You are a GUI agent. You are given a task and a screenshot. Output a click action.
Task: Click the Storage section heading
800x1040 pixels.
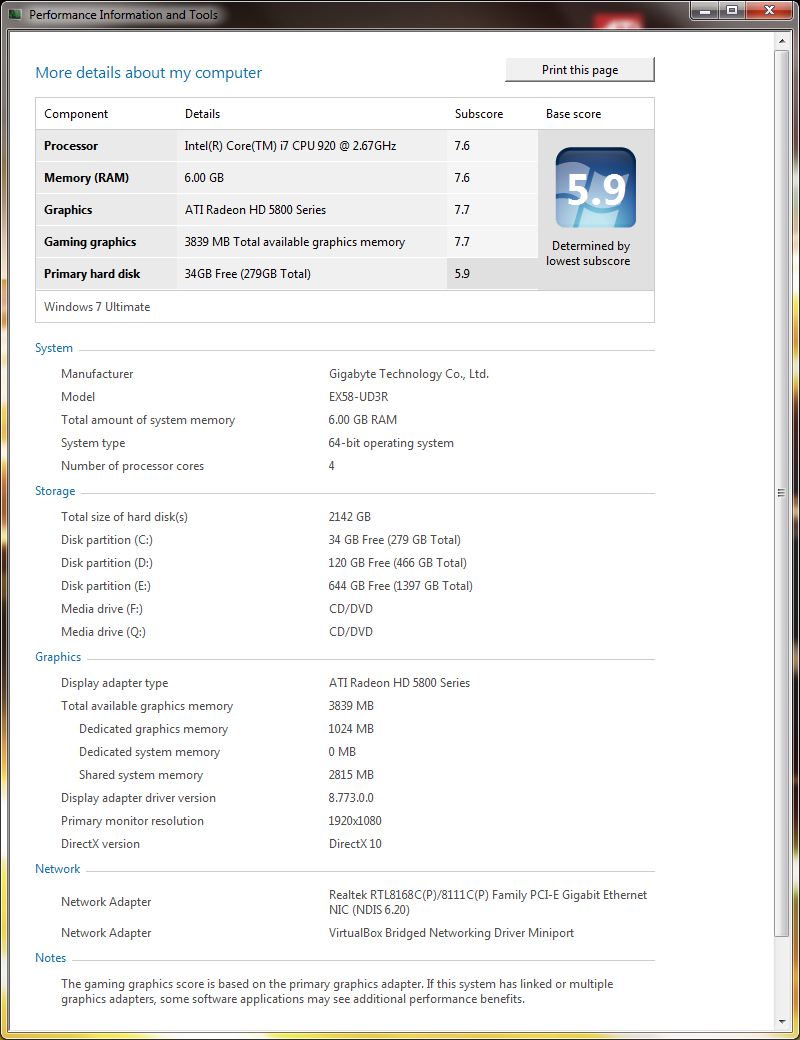coord(55,491)
